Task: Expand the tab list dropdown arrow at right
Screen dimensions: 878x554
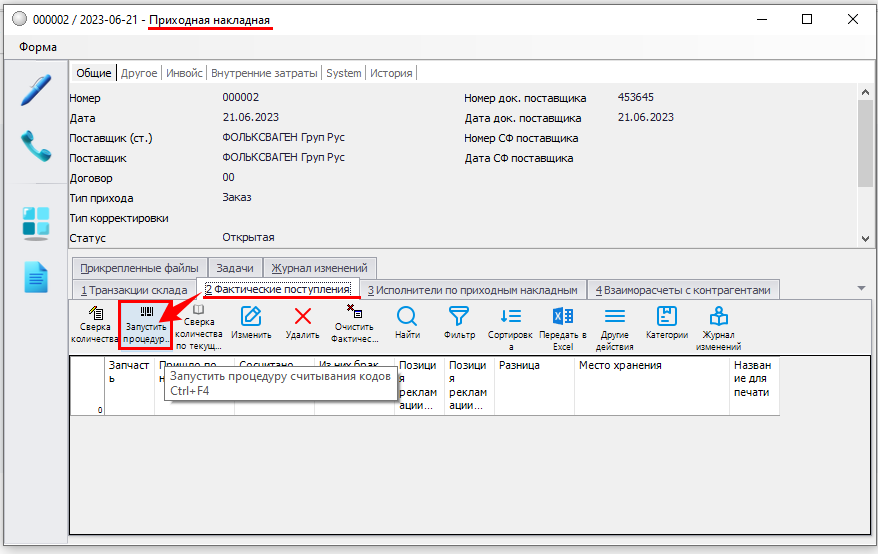Action: coord(862,289)
